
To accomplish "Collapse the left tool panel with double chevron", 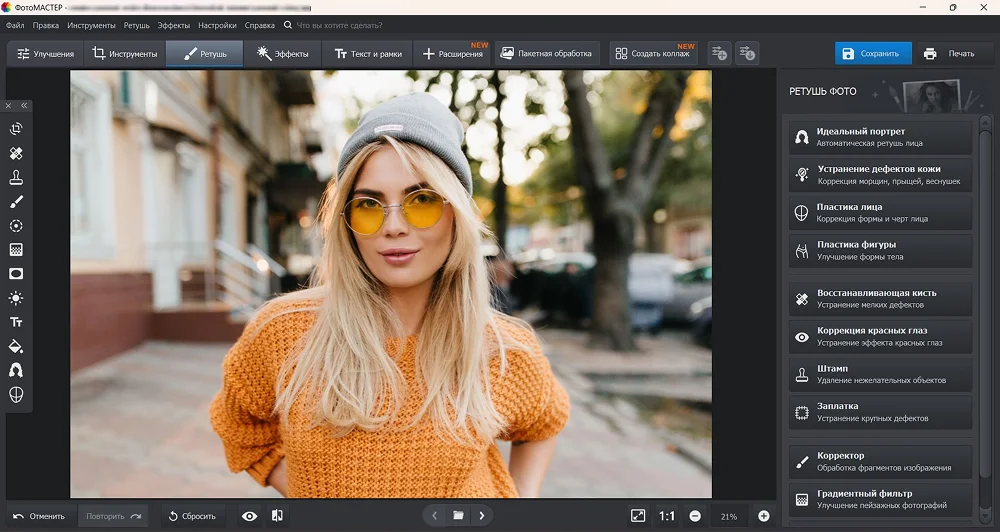I will [24, 106].
